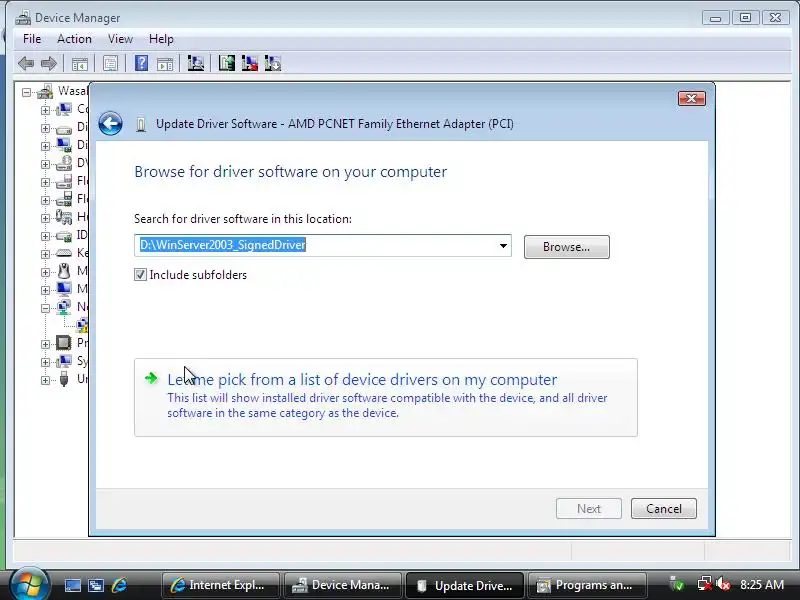Image resolution: width=800 pixels, height=600 pixels.
Task: Expand the node beside the USB plug icon
Action: 45,380
